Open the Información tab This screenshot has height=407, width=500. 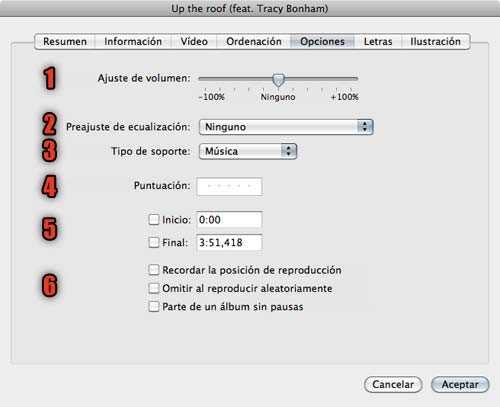click(133, 41)
